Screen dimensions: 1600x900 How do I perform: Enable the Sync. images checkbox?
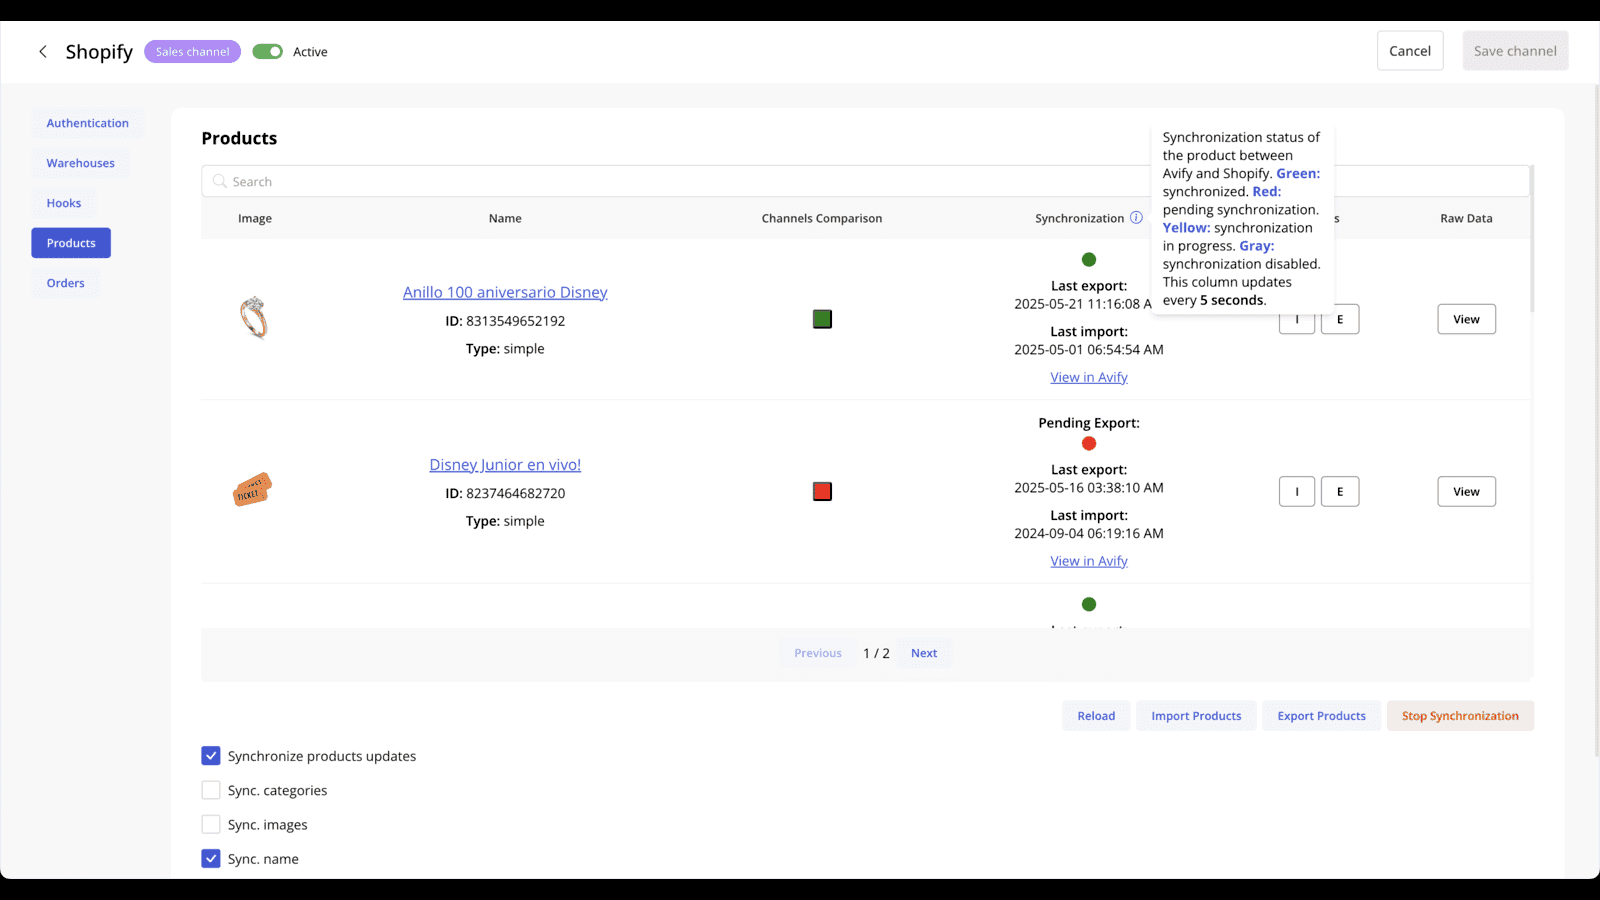[x=211, y=824]
